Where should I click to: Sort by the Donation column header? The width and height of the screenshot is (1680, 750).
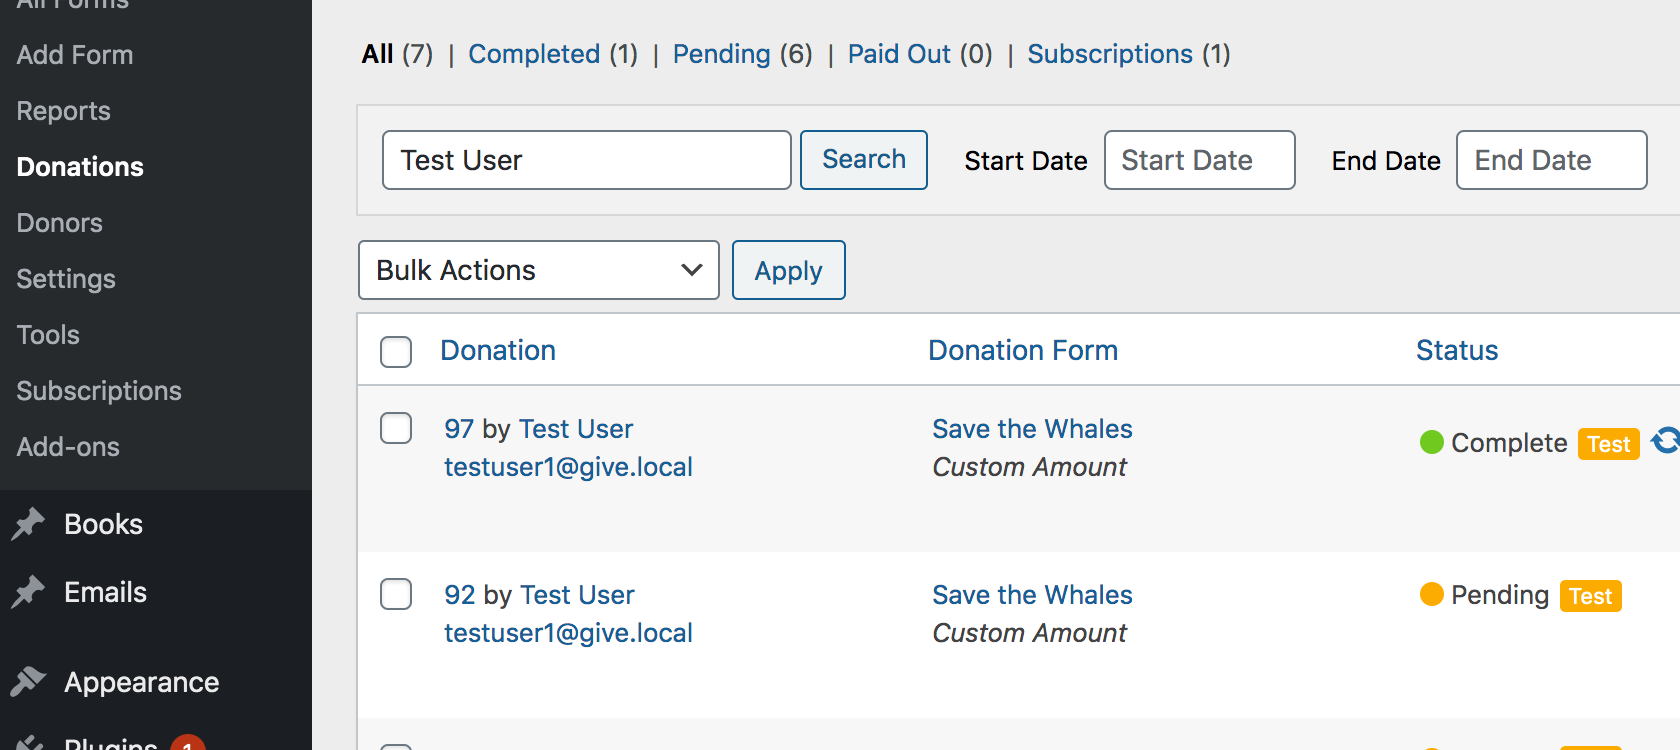(x=497, y=350)
